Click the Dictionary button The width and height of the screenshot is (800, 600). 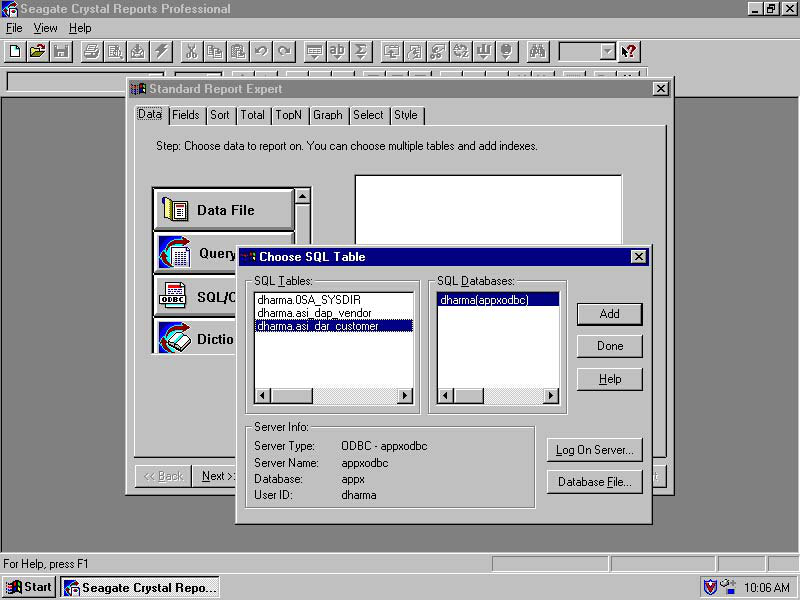(196, 337)
